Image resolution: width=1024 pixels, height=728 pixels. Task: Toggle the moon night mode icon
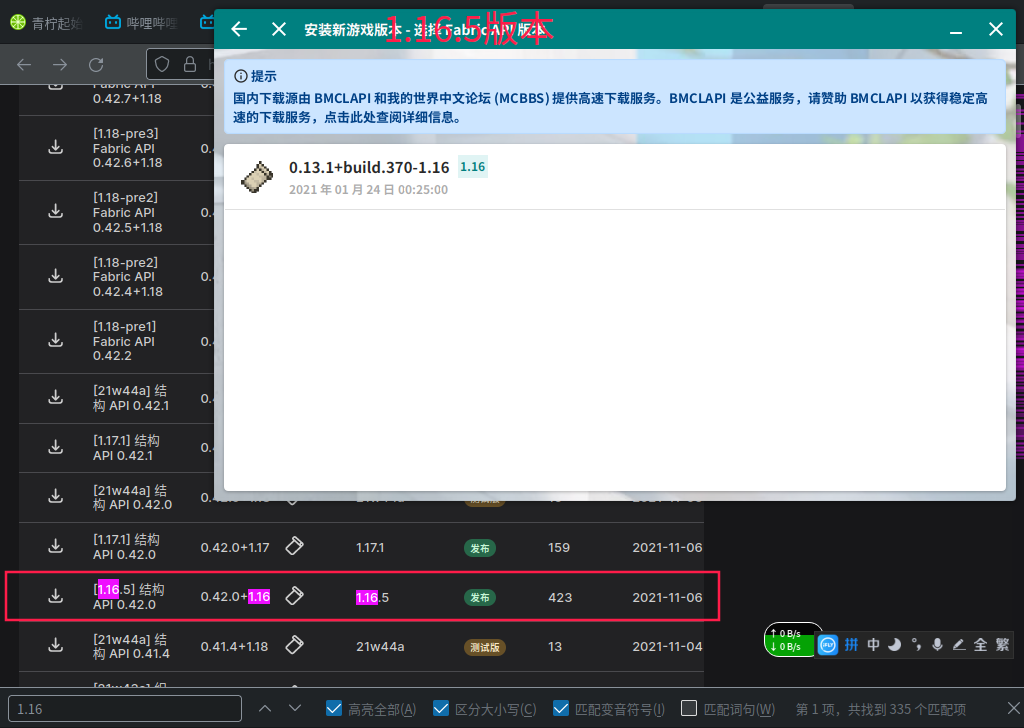[894, 645]
